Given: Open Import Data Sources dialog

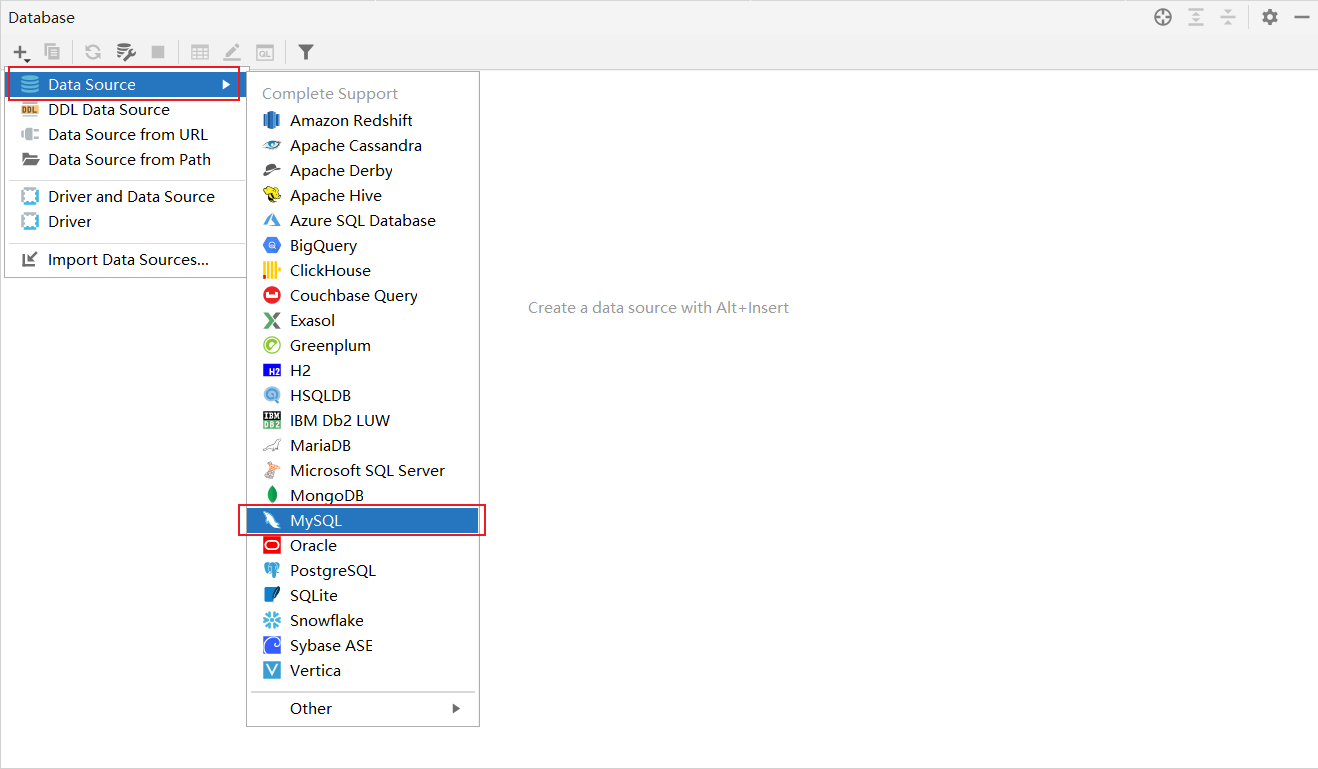Looking at the screenshot, I should [x=127, y=260].
